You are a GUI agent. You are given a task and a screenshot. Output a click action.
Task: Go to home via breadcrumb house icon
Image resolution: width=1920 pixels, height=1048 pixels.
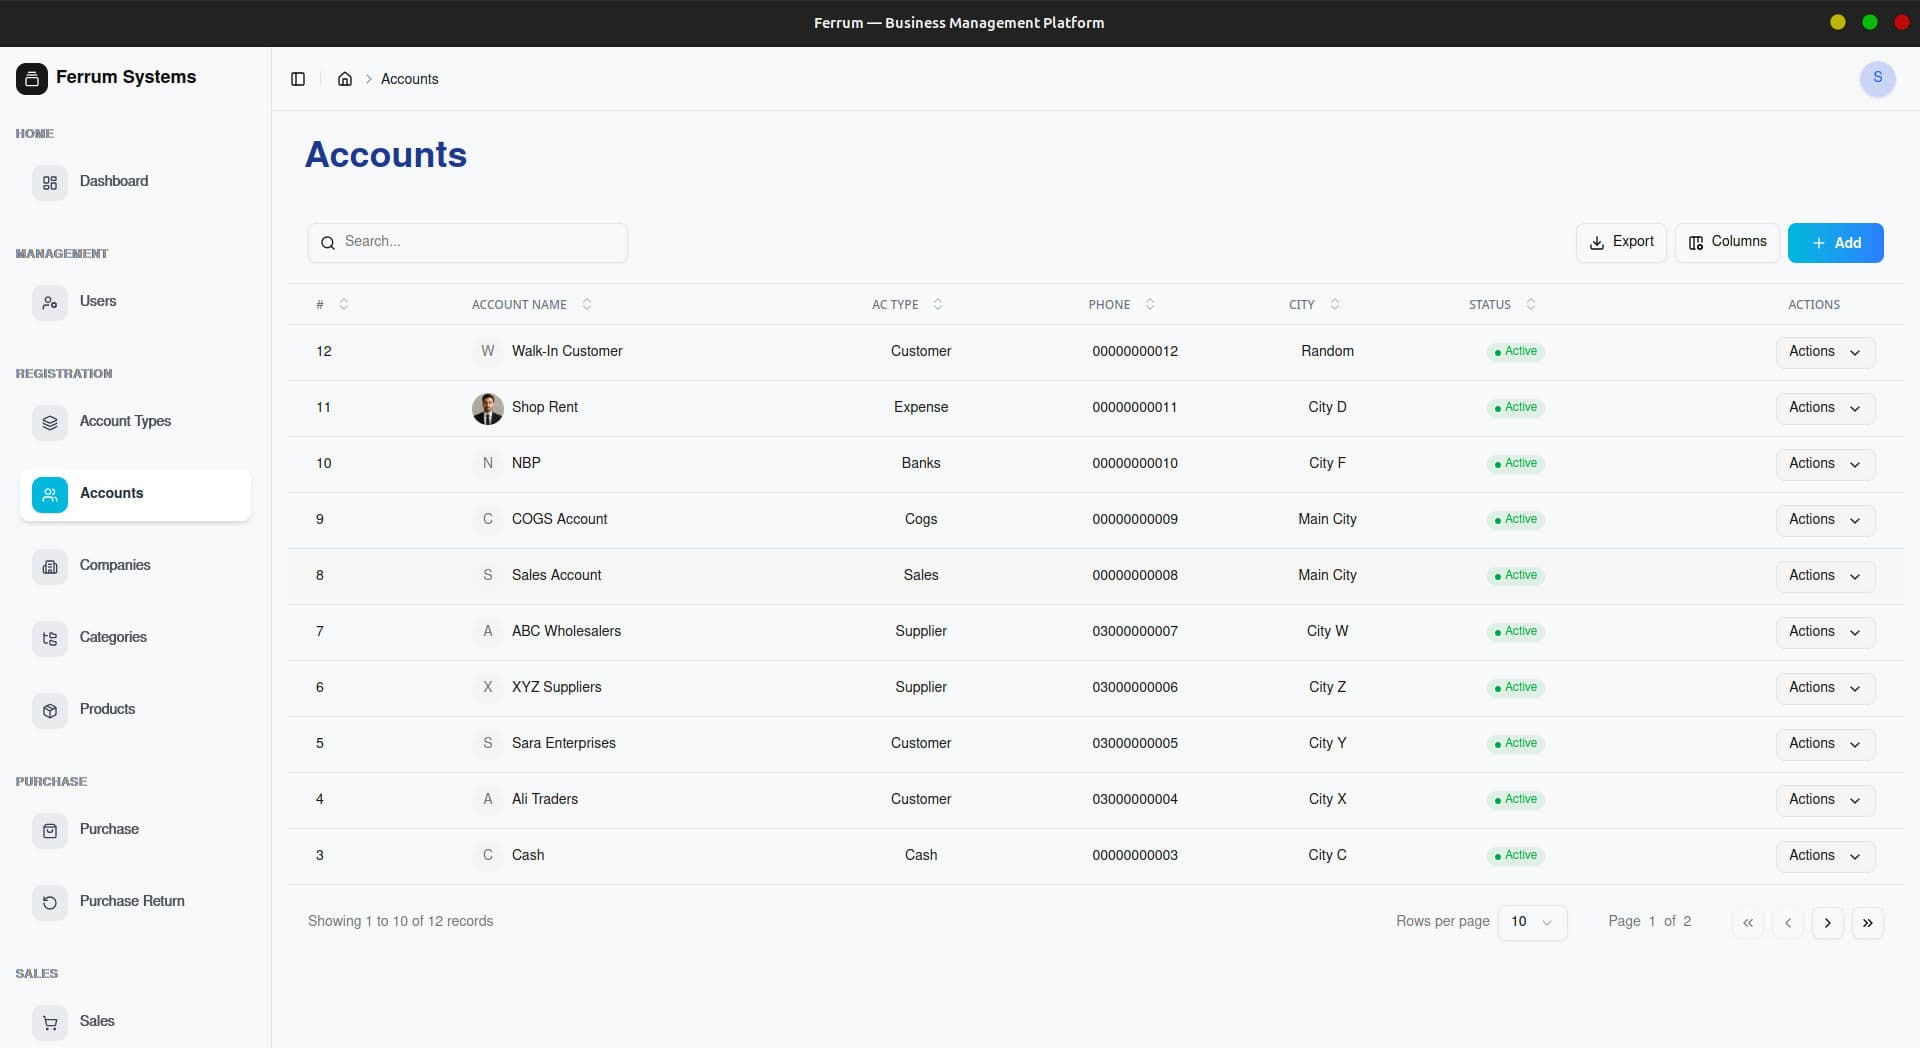345,79
